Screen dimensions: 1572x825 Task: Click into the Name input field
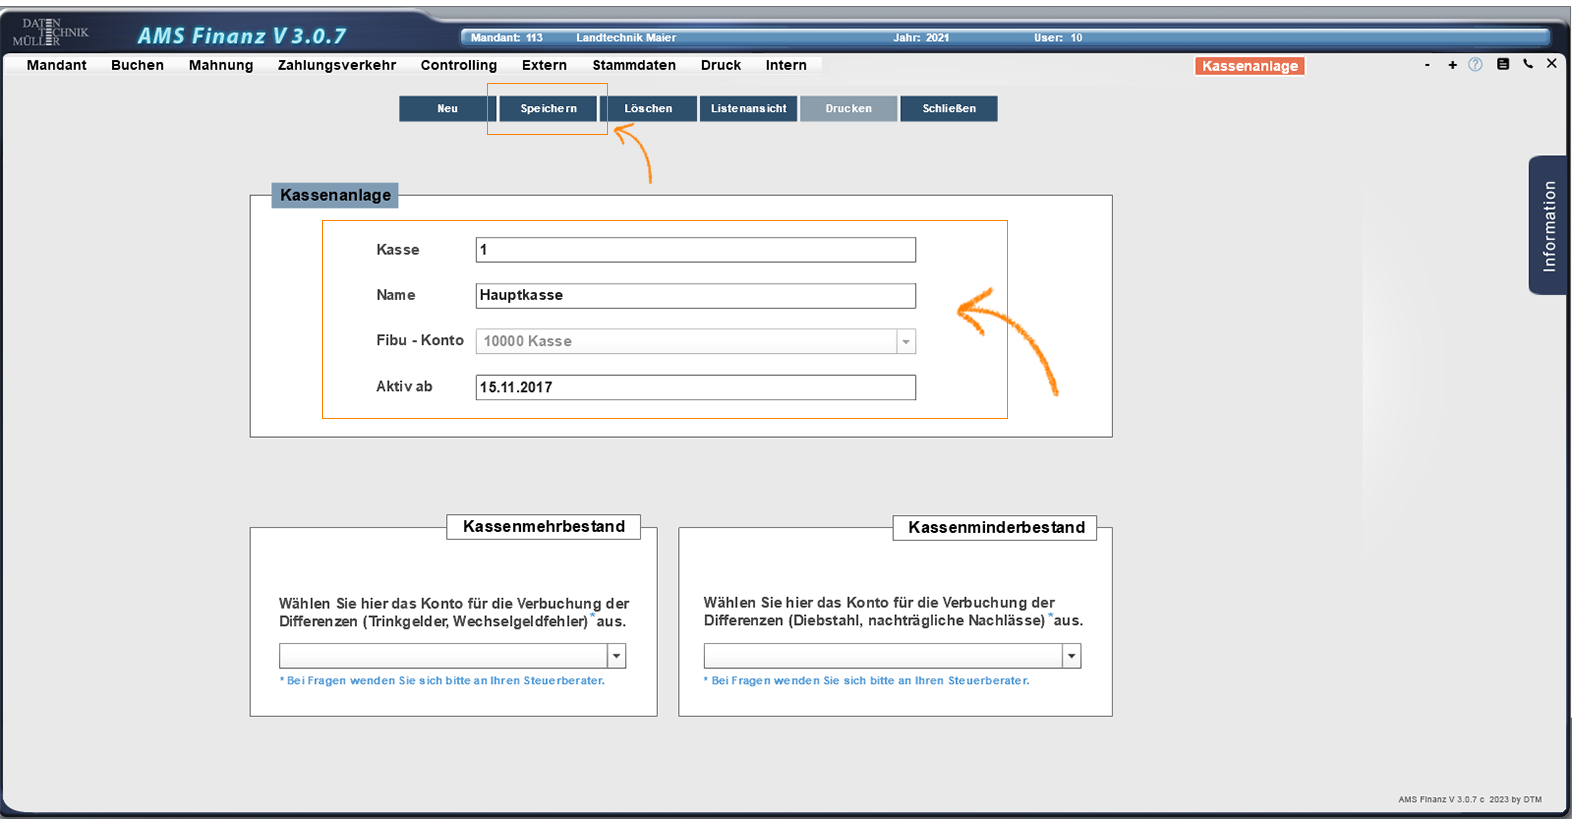click(695, 296)
